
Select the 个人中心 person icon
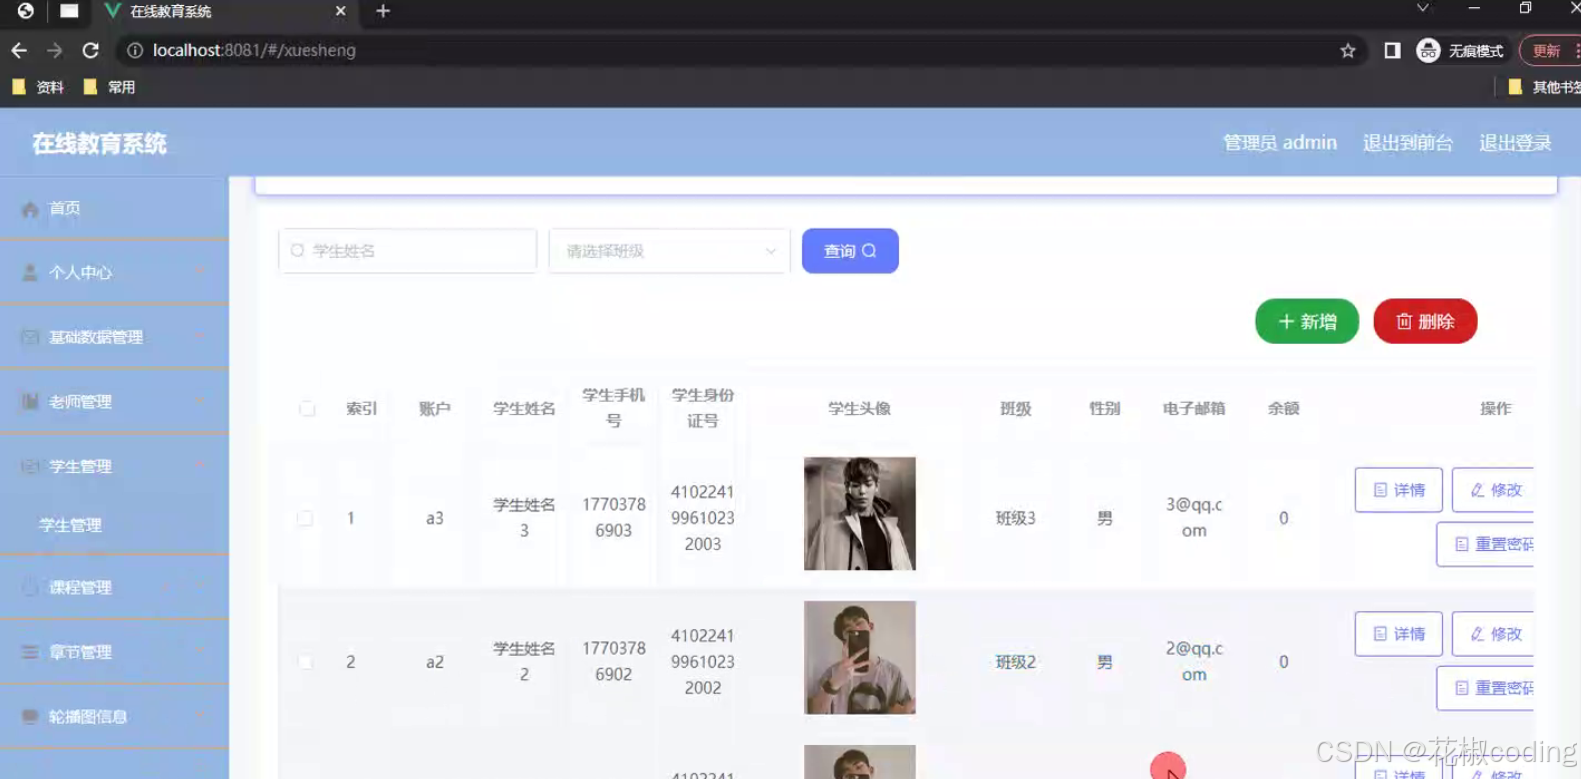tap(30, 273)
